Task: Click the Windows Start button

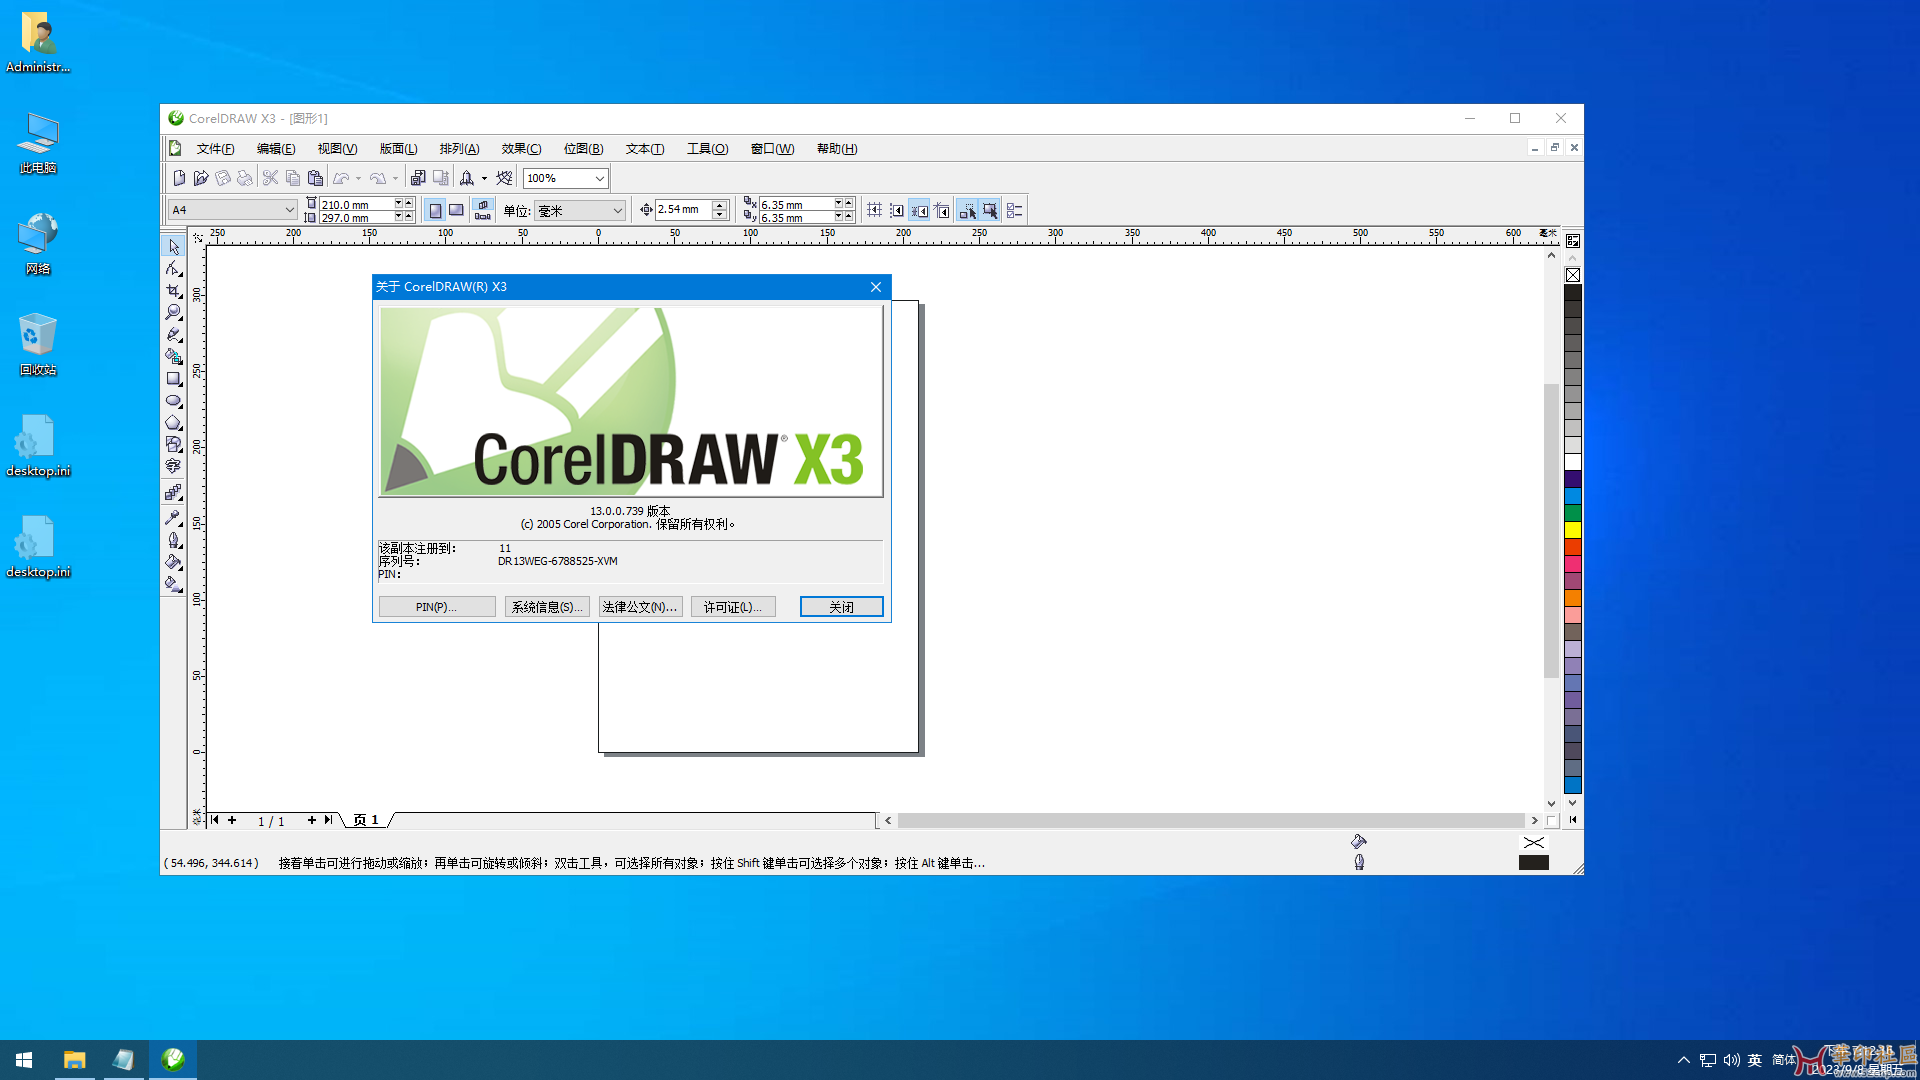Action: [24, 1060]
